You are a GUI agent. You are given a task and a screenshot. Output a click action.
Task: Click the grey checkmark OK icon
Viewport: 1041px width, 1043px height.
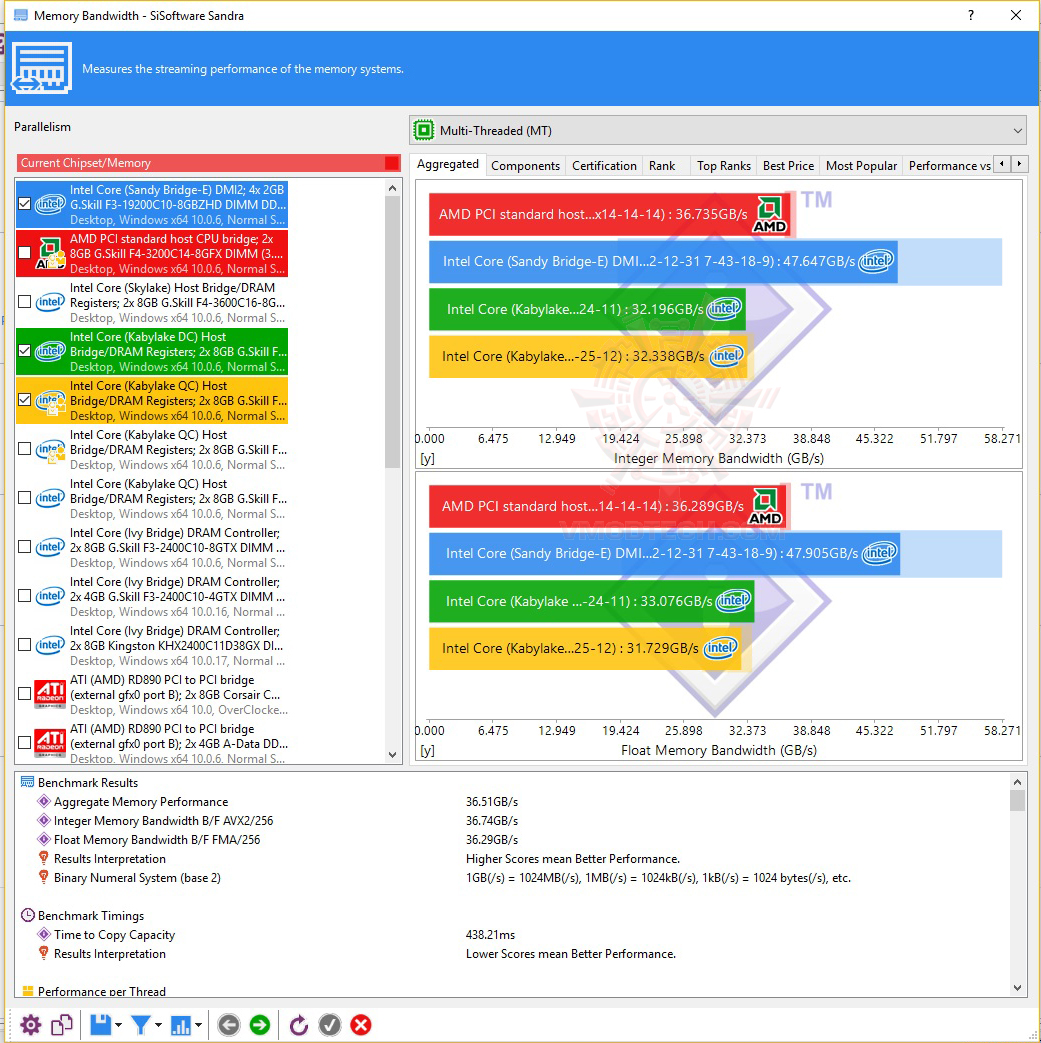(330, 1025)
